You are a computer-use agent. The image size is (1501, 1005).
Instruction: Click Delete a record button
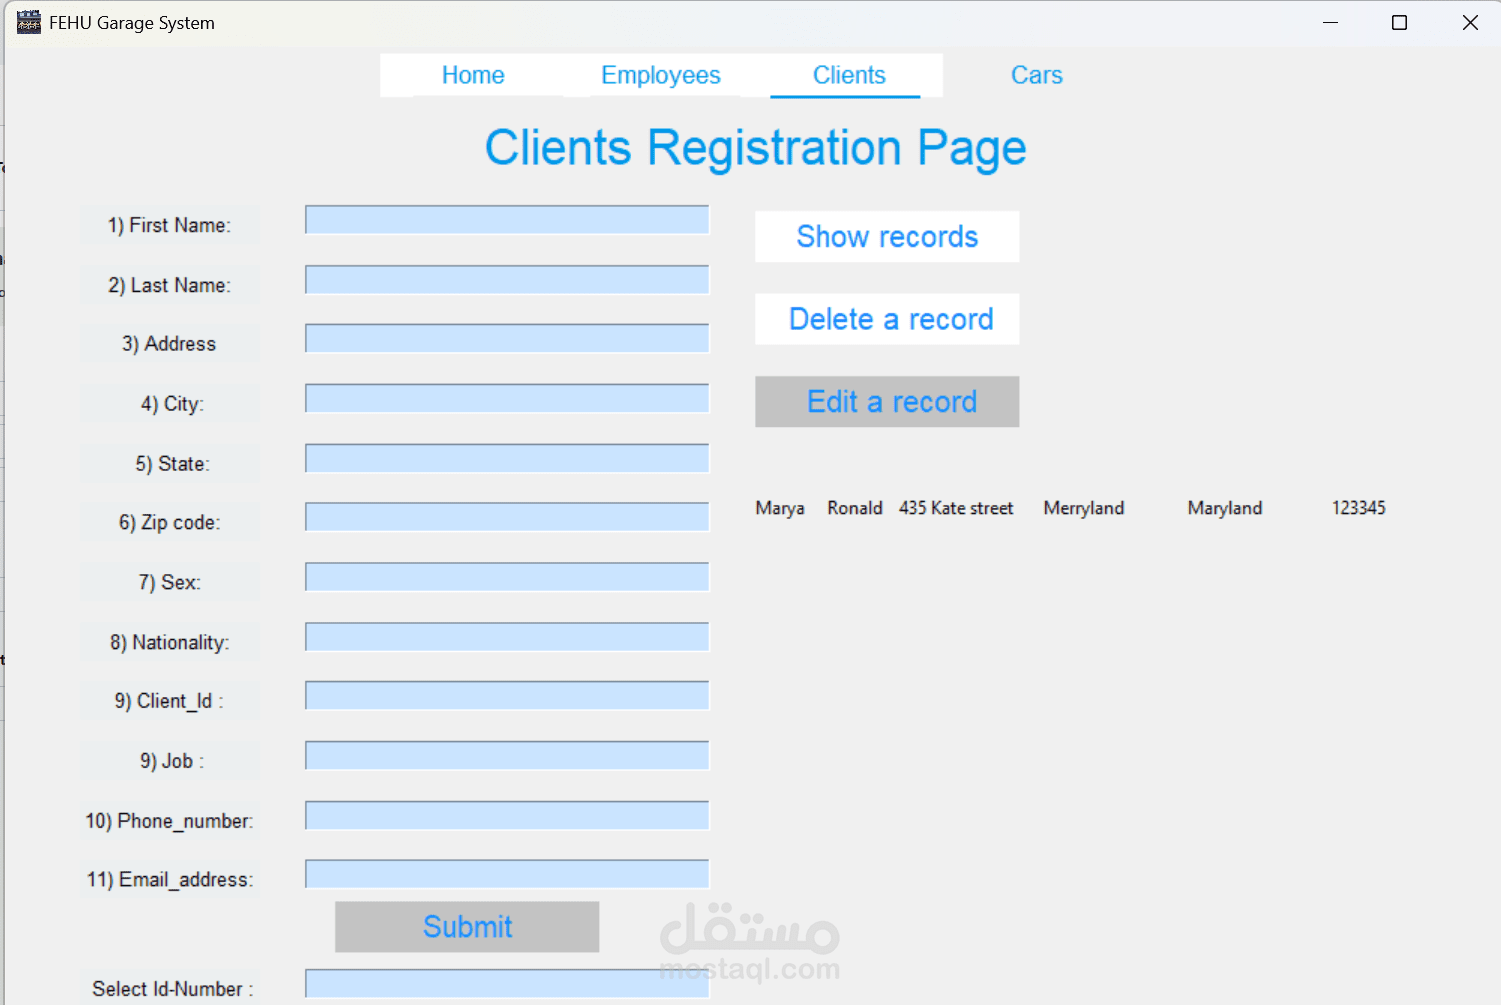887,319
